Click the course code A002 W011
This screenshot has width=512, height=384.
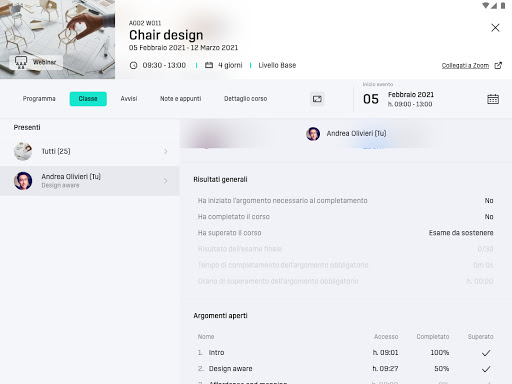[x=145, y=23]
